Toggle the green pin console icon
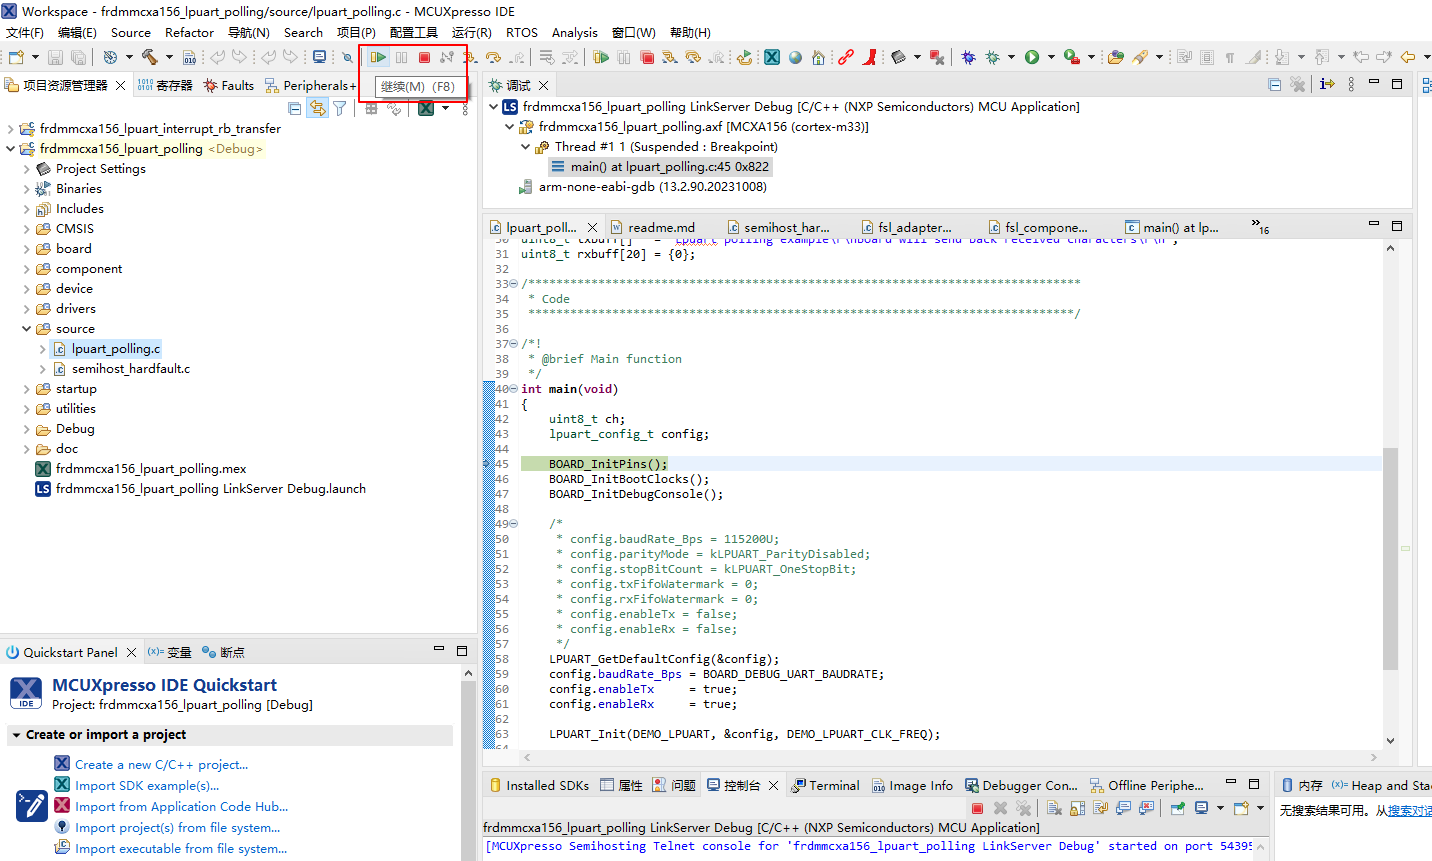 tap(1177, 808)
